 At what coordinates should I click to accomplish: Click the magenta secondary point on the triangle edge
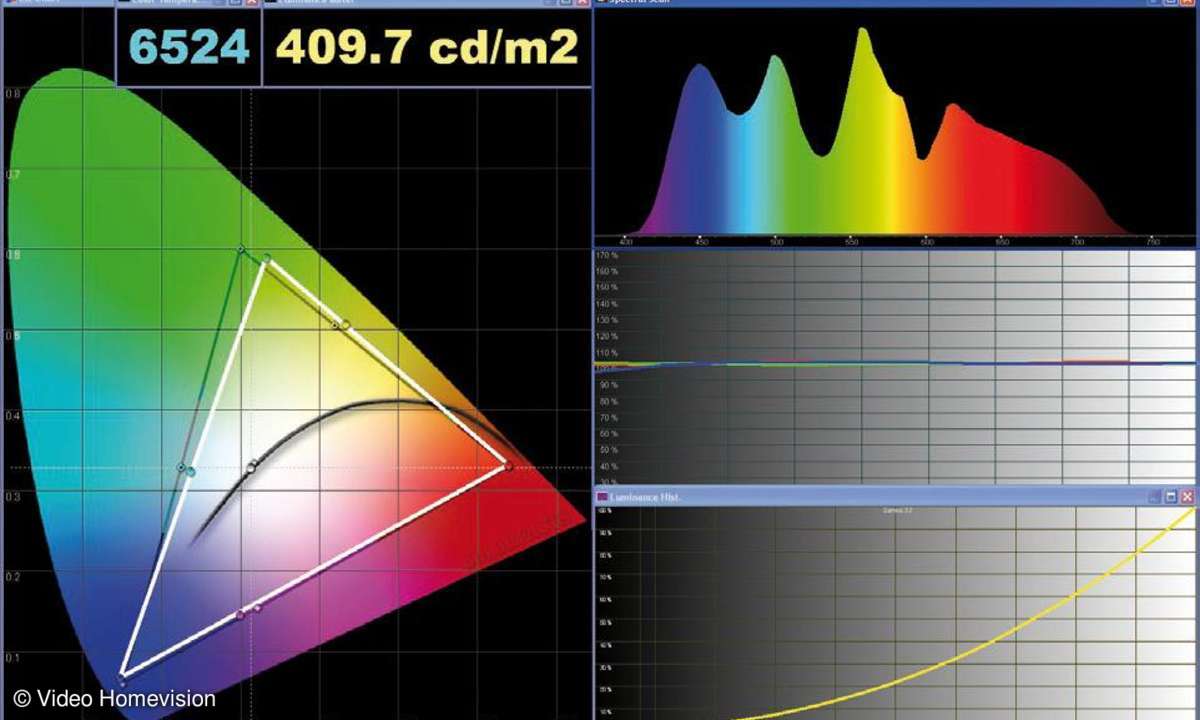240,614
